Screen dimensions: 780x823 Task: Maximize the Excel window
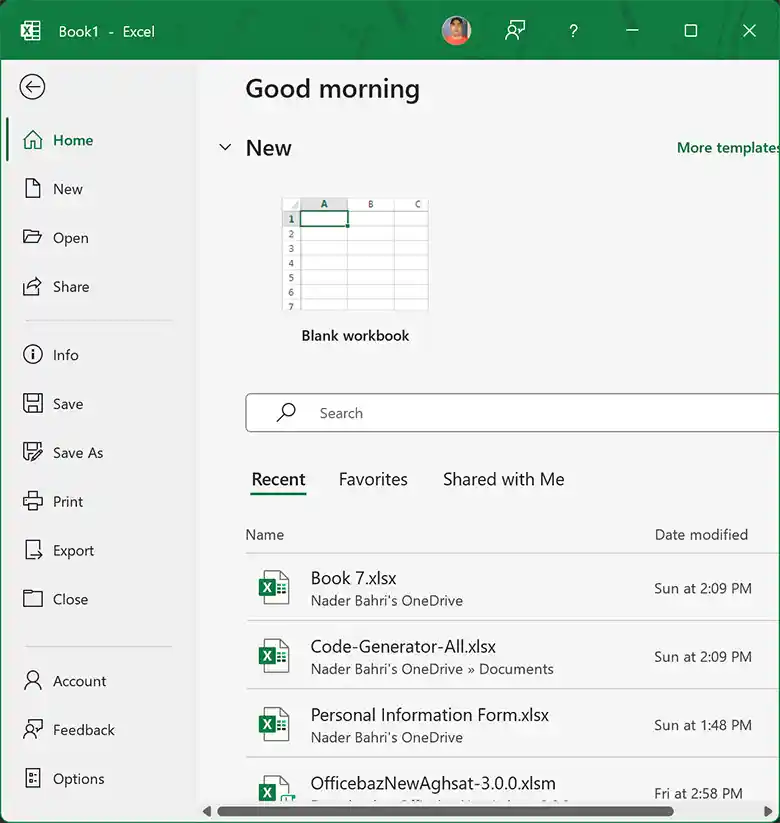point(691,30)
